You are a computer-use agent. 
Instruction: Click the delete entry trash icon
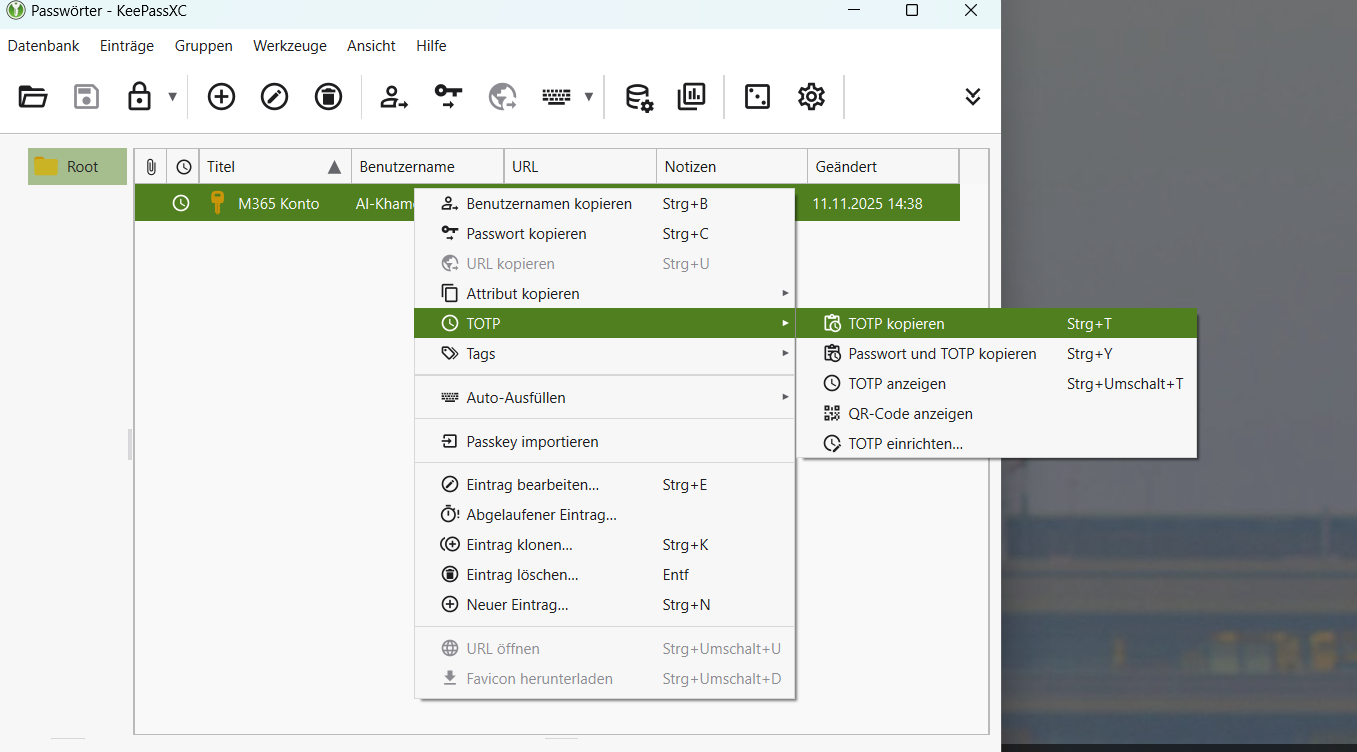[328, 97]
